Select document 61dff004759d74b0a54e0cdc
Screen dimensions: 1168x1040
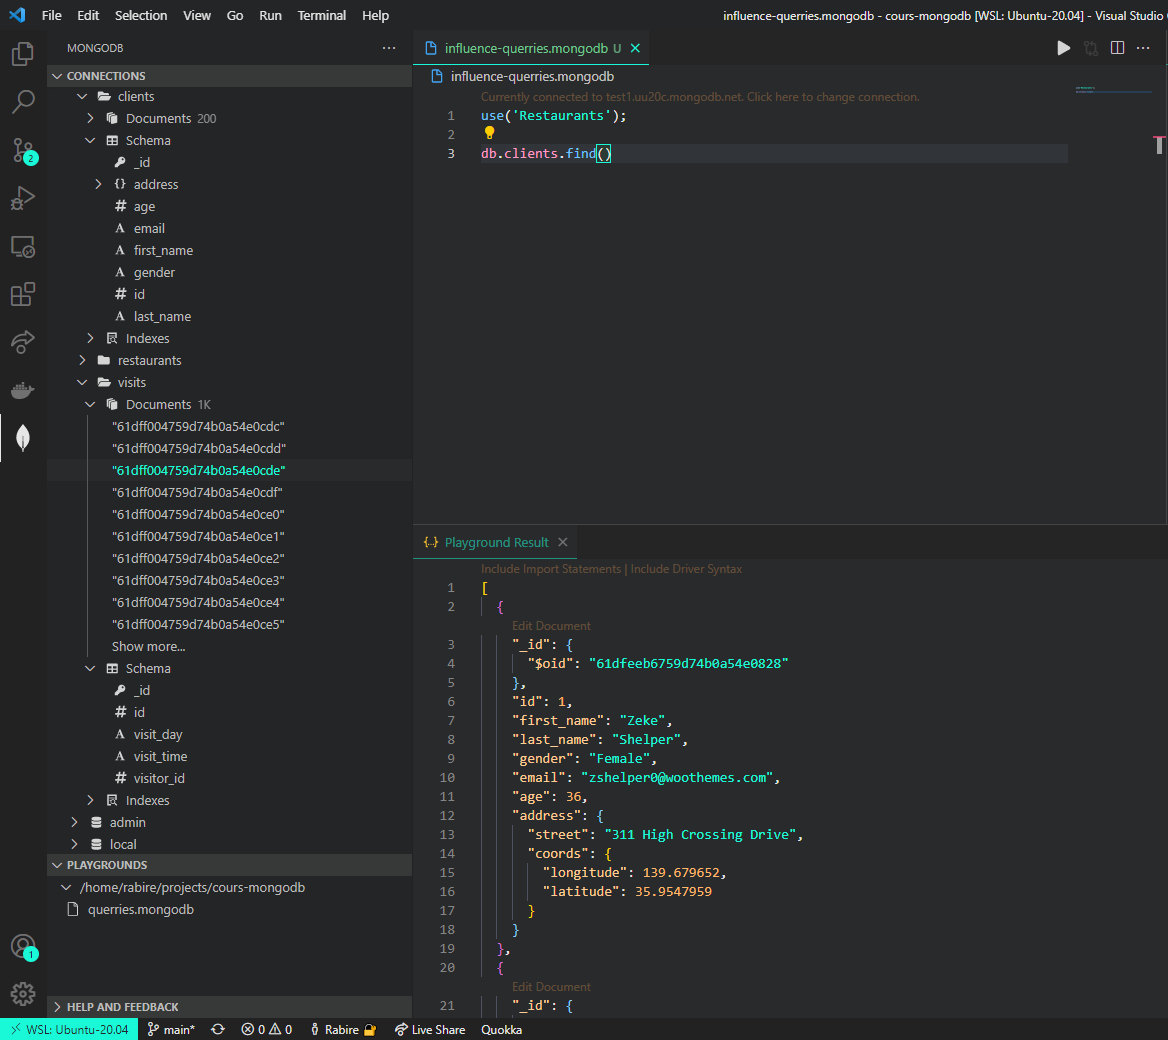point(198,427)
